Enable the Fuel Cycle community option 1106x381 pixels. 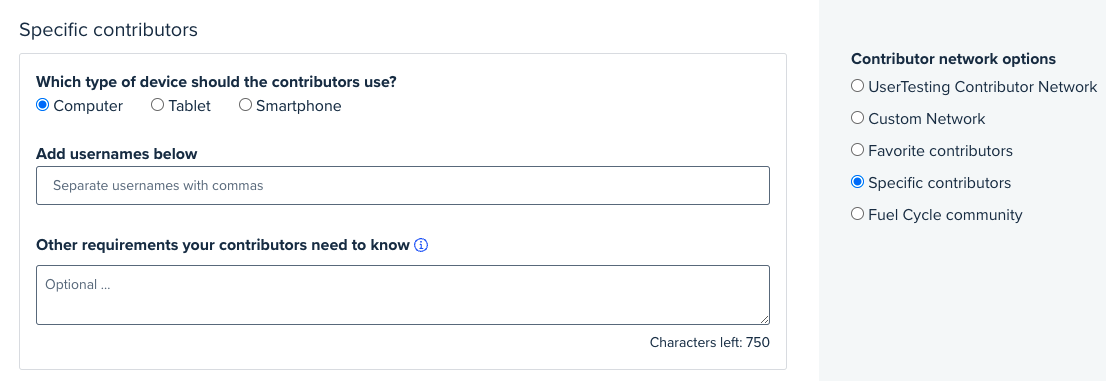click(x=857, y=214)
